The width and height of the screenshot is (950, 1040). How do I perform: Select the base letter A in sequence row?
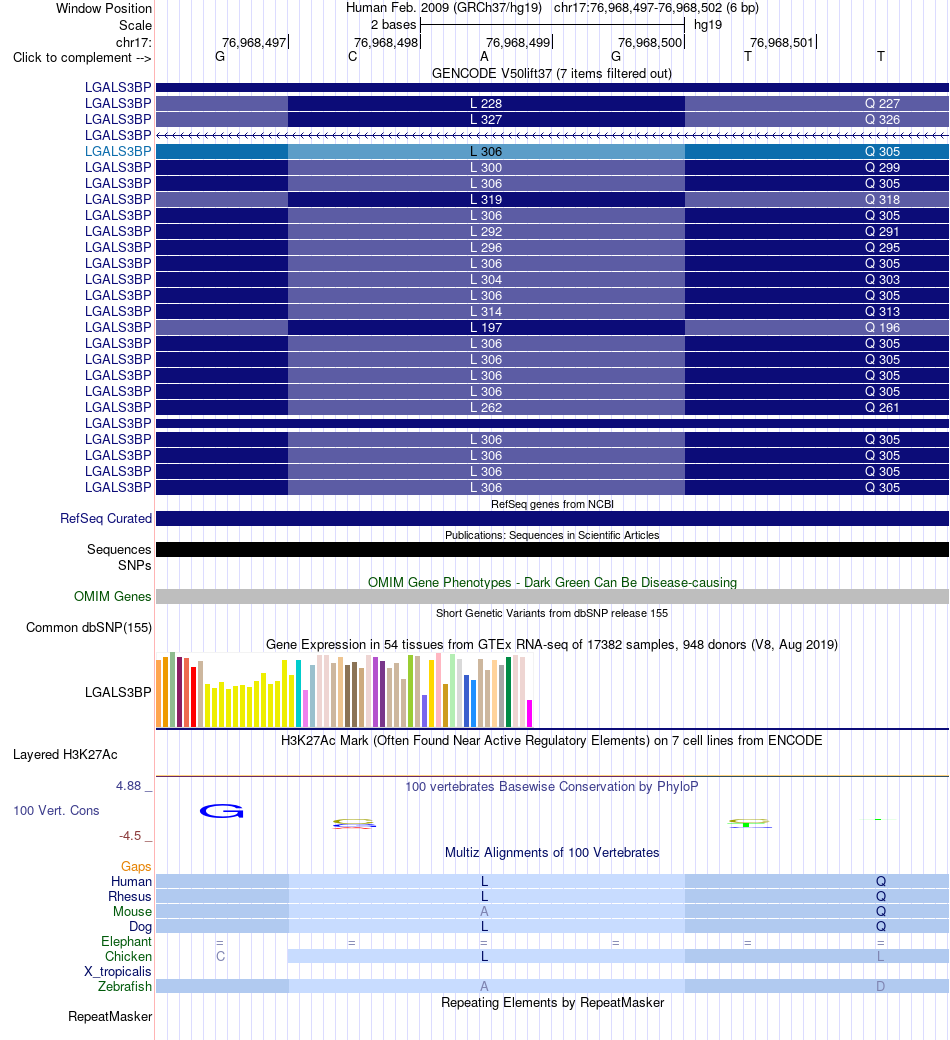point(484,57)
